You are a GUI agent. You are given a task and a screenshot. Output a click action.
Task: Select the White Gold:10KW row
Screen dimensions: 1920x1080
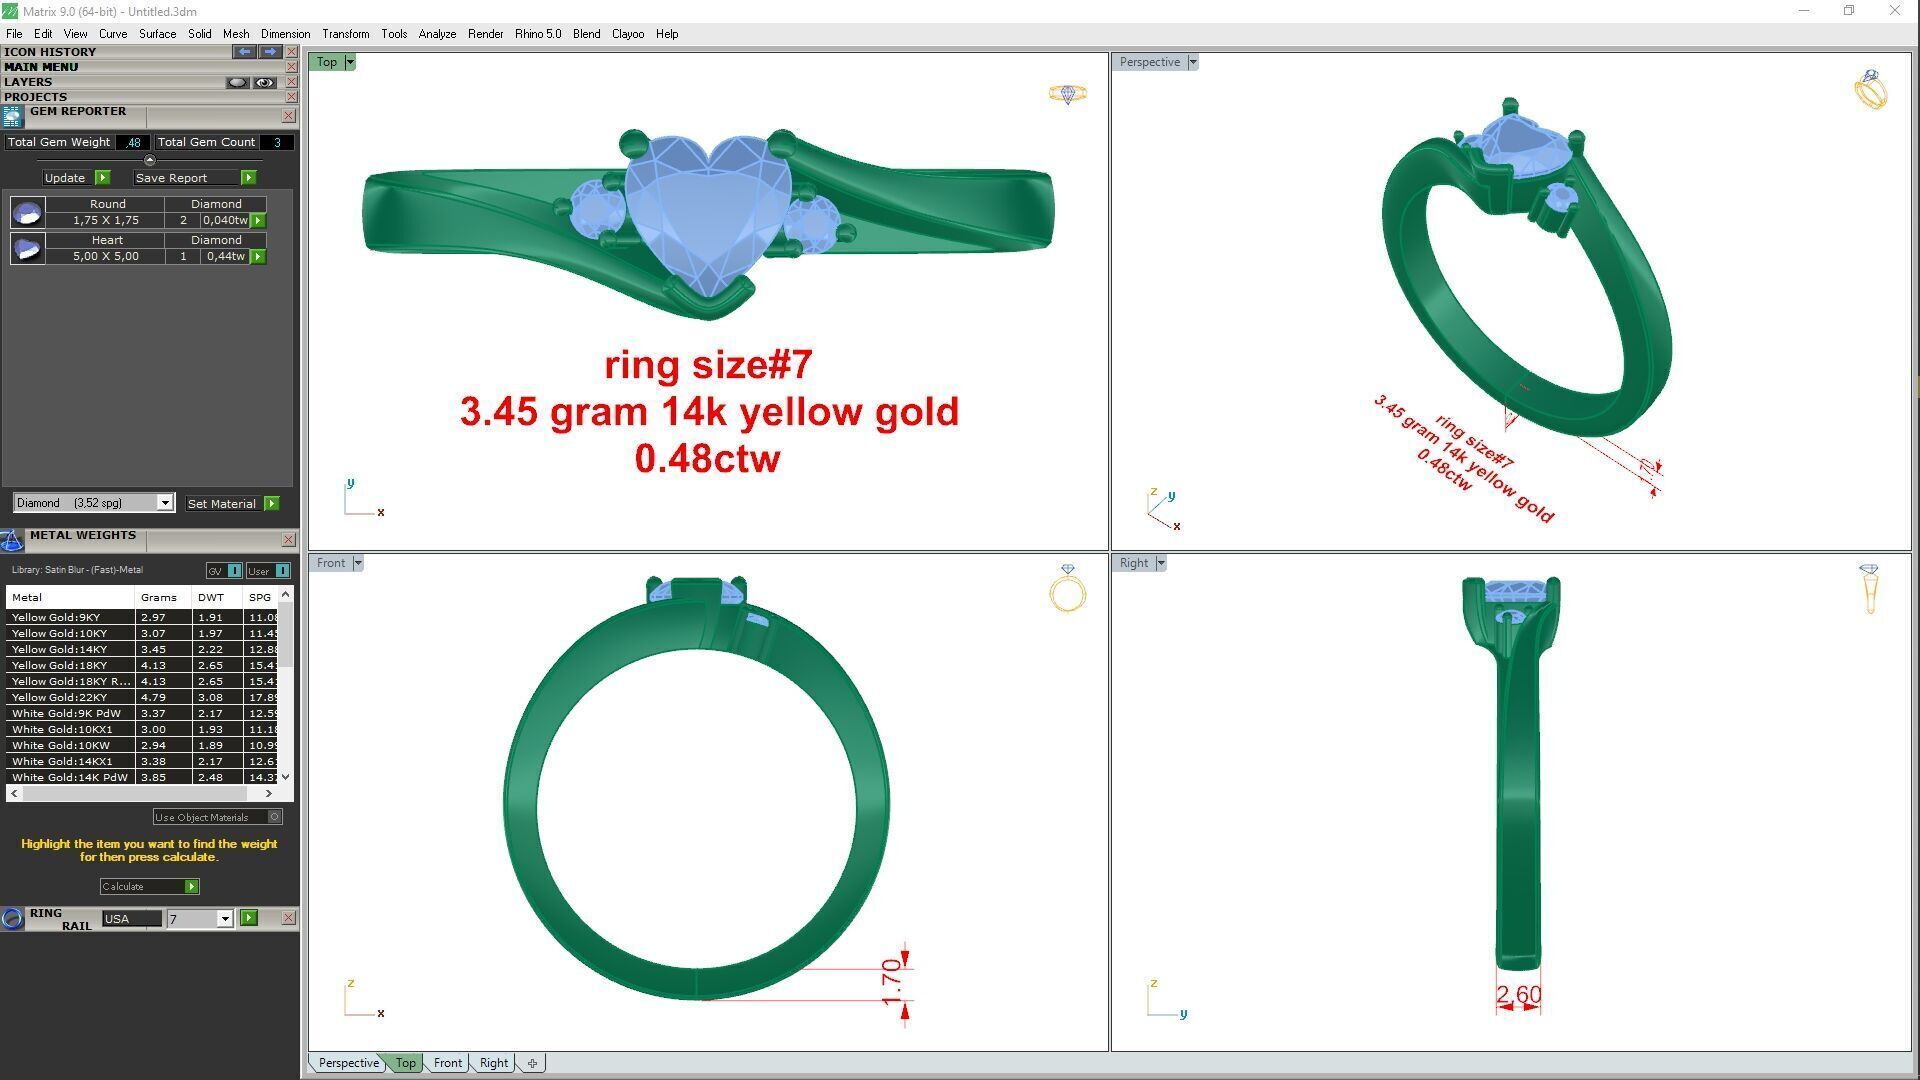pos(141,745)
